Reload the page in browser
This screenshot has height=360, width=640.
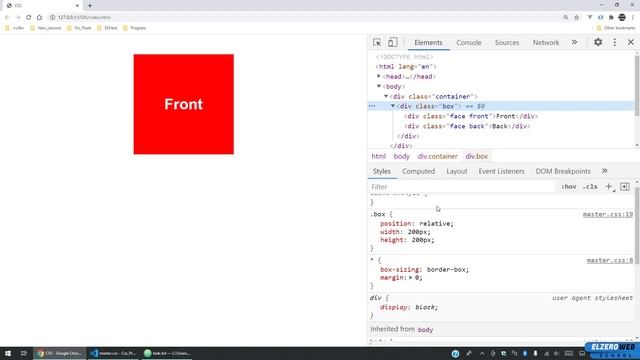click(x=28, y=17)
